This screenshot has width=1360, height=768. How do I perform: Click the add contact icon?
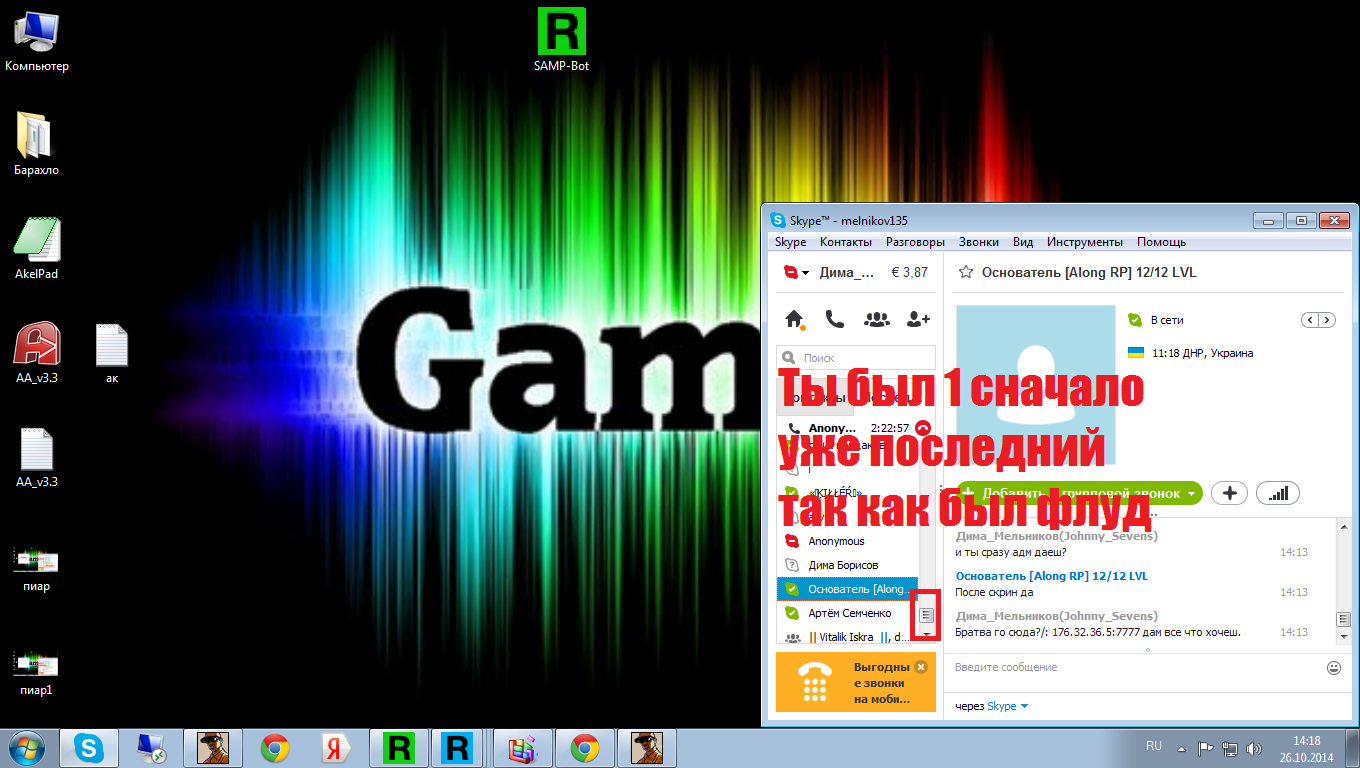918,319
